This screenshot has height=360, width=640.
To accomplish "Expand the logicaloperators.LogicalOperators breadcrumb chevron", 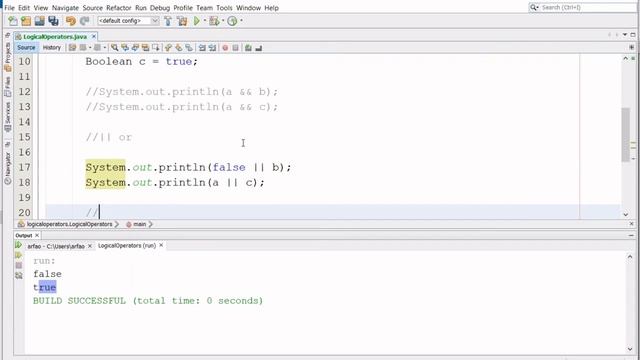I will coord(117,224).
